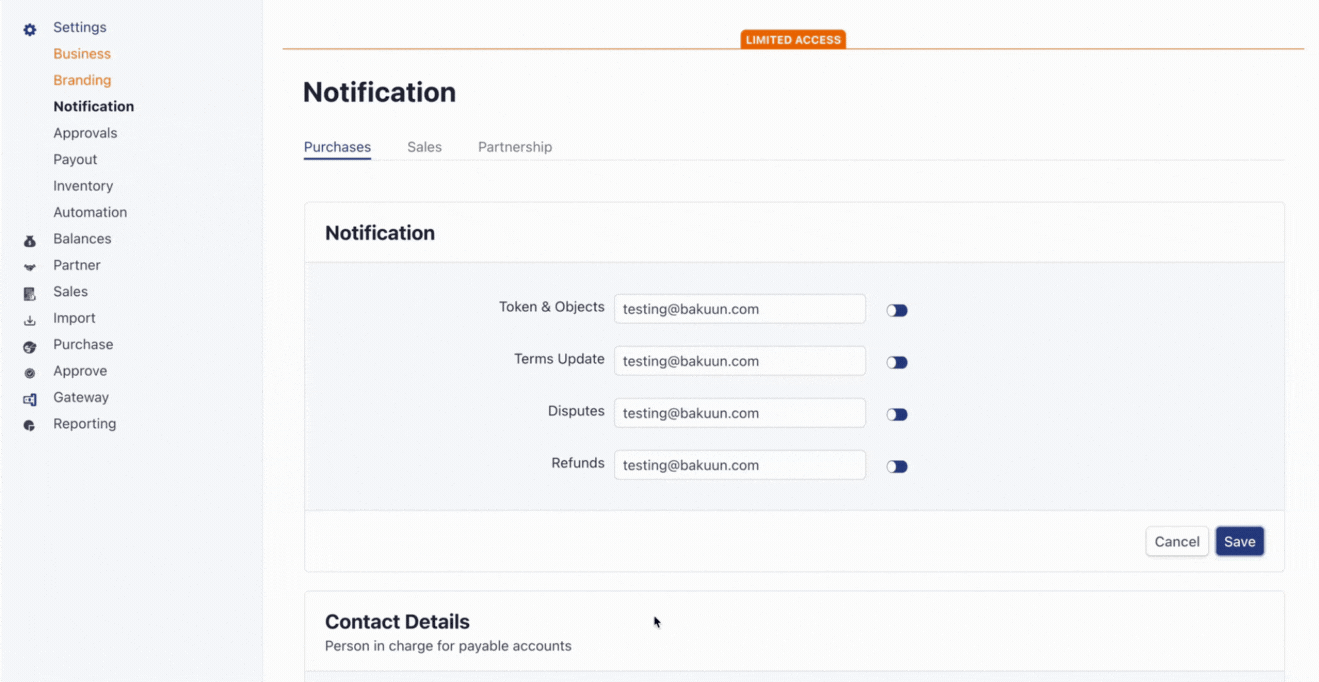This screenshot has width=1319, height=682.
Task: Toggle the Terms Update notification switch
Action: [x=896, y=361]
